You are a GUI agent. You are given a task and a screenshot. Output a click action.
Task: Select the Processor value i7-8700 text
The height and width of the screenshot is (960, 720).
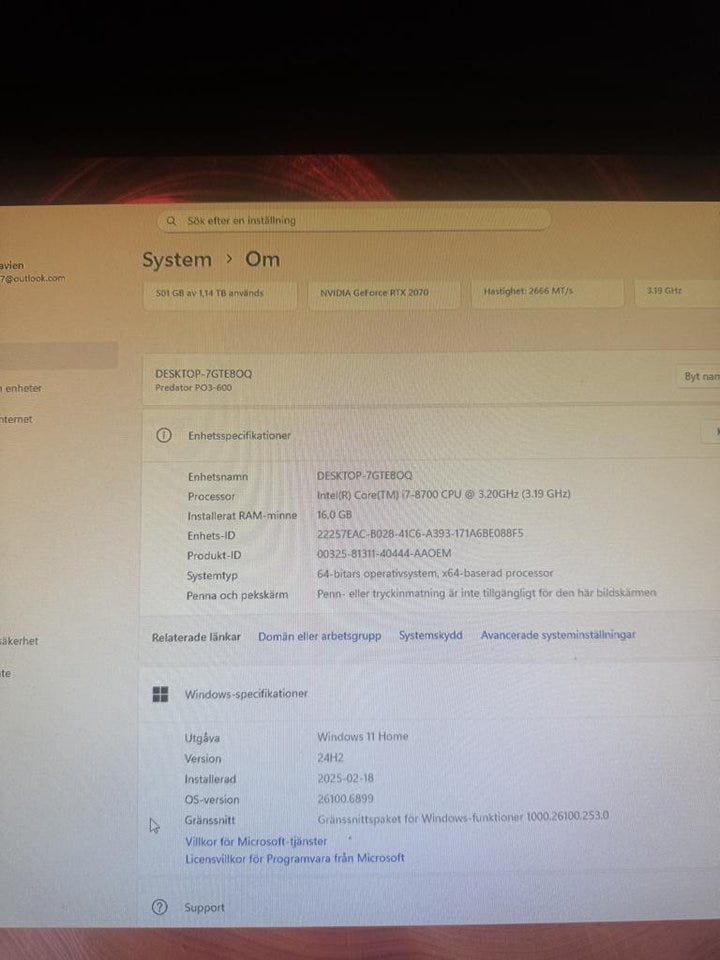click(x=443, y=493)
